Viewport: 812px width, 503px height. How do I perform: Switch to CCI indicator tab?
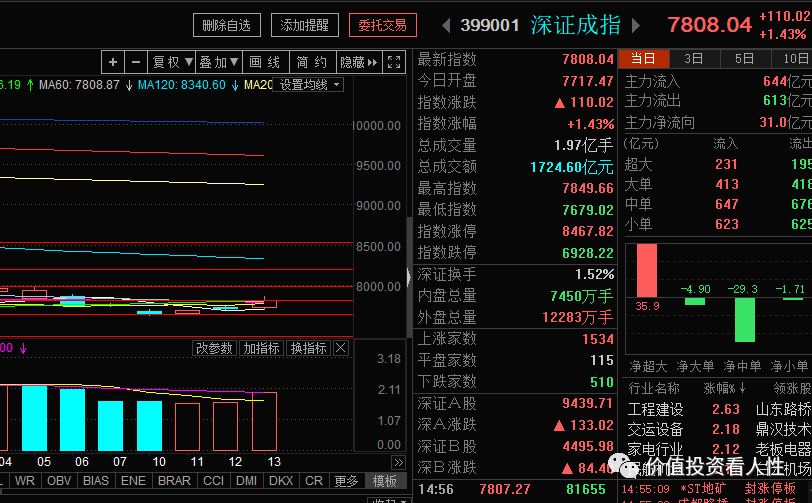pyautogui.click(x=213, y=481)
